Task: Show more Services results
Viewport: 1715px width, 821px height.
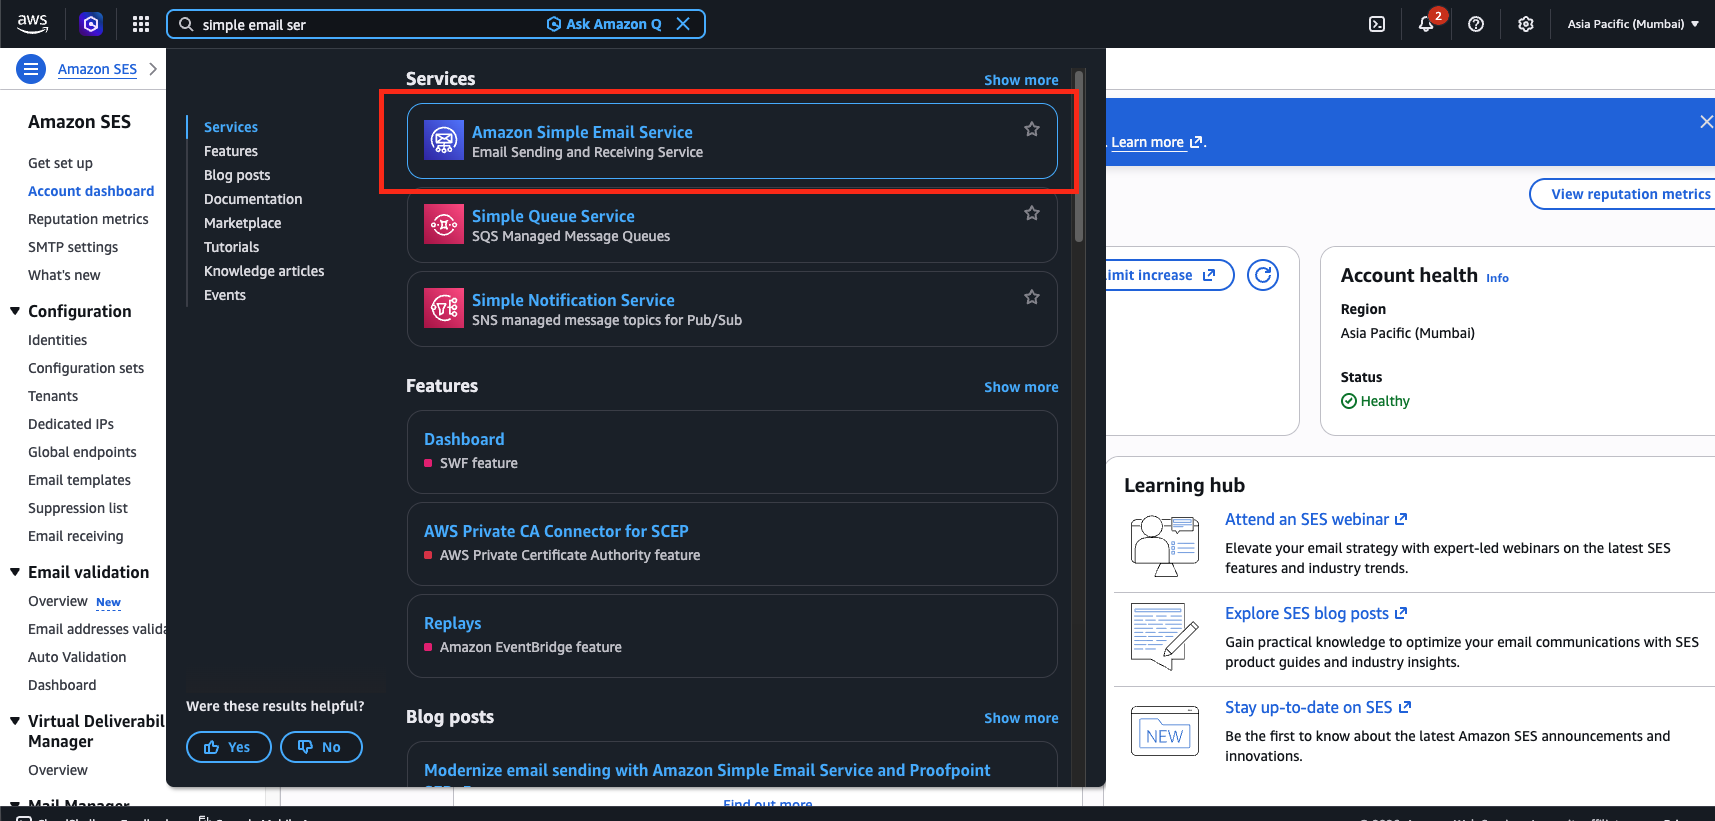Action: [x=1021, y=80]
